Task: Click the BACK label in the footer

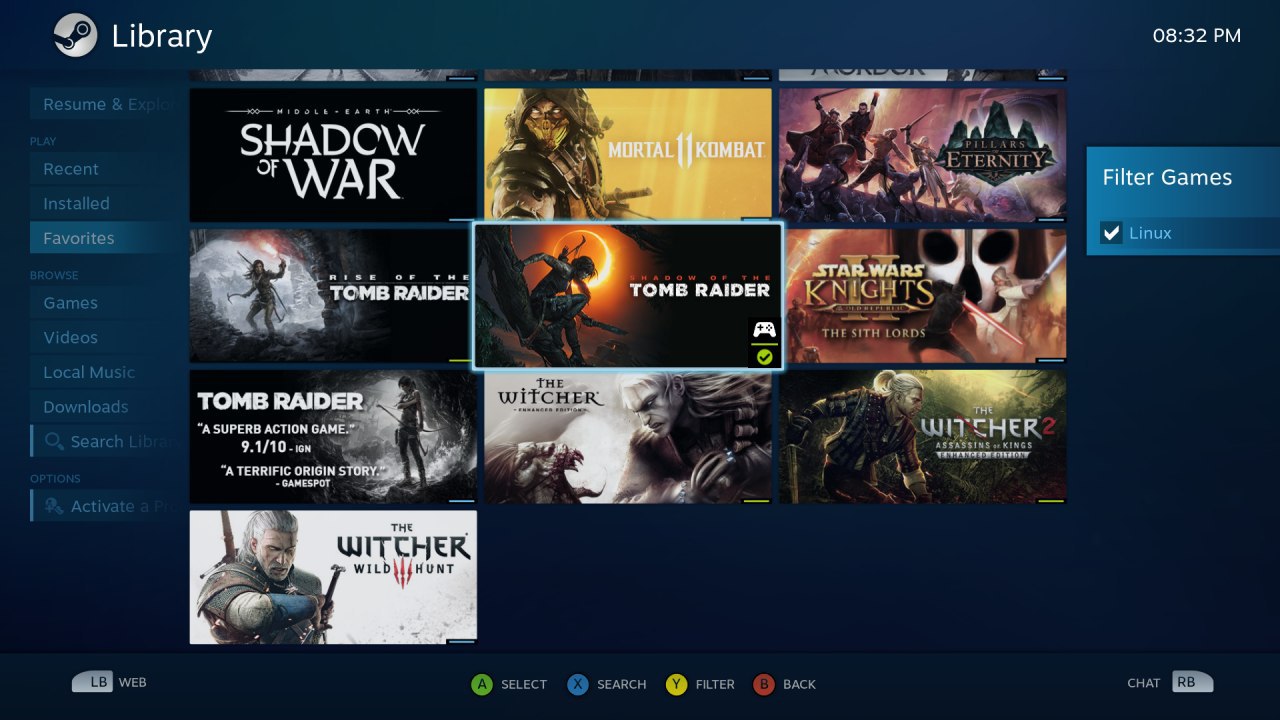Action: coord(799,685)
